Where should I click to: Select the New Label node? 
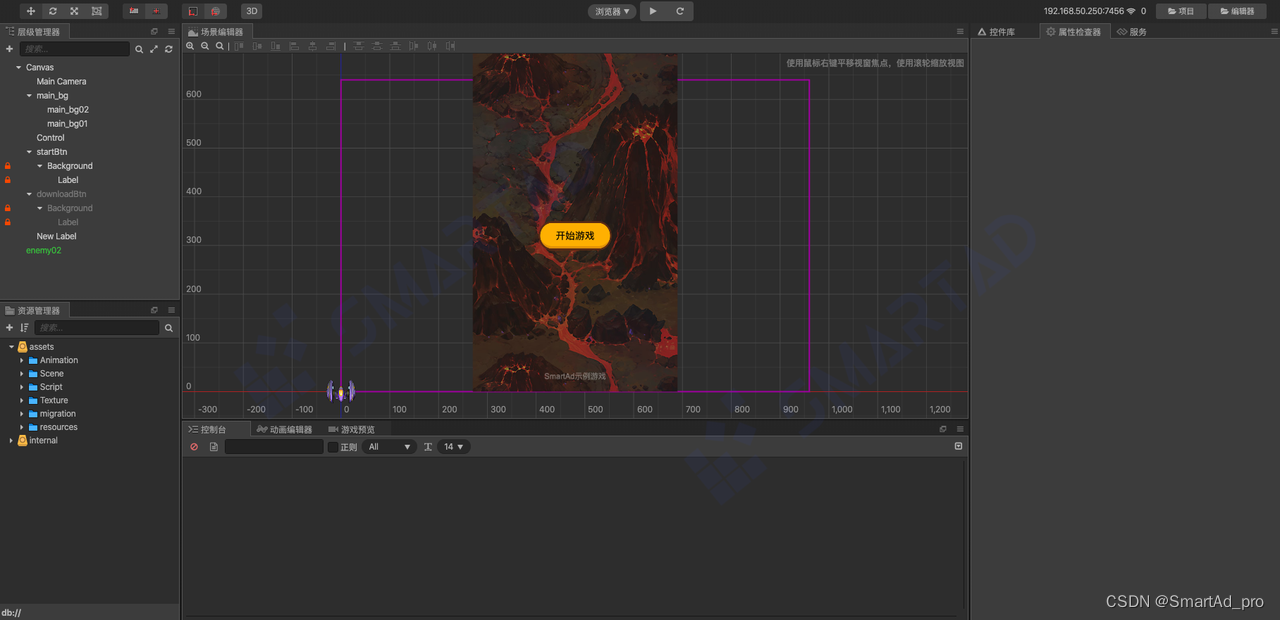pyautogui.click(x=56, y=236)
